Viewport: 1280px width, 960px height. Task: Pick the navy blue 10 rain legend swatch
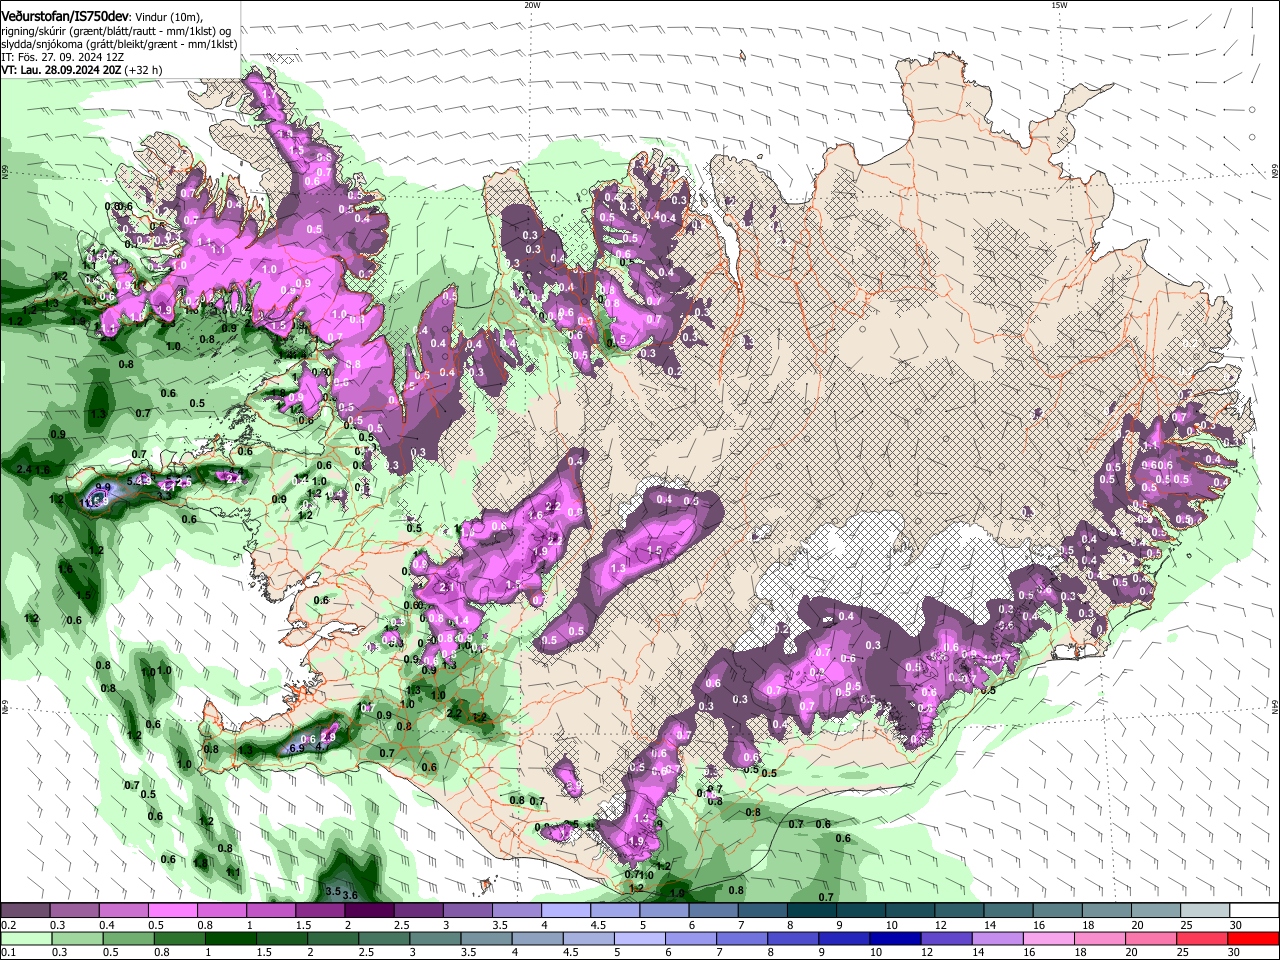894,938
